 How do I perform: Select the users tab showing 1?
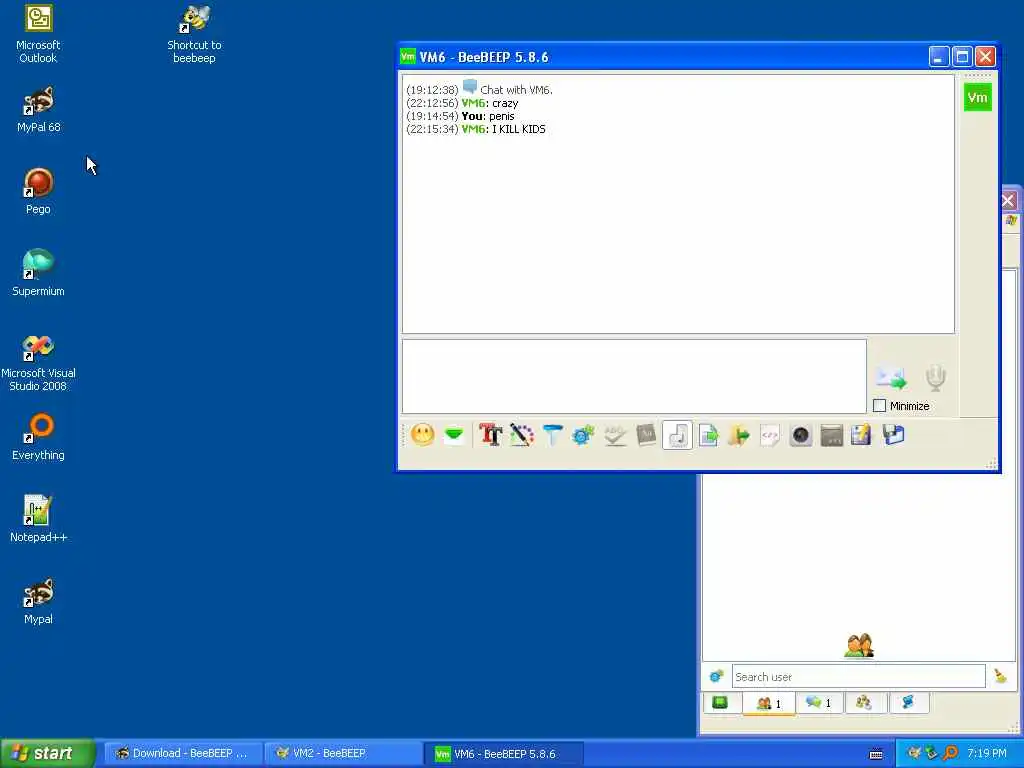tap(769, 703)
